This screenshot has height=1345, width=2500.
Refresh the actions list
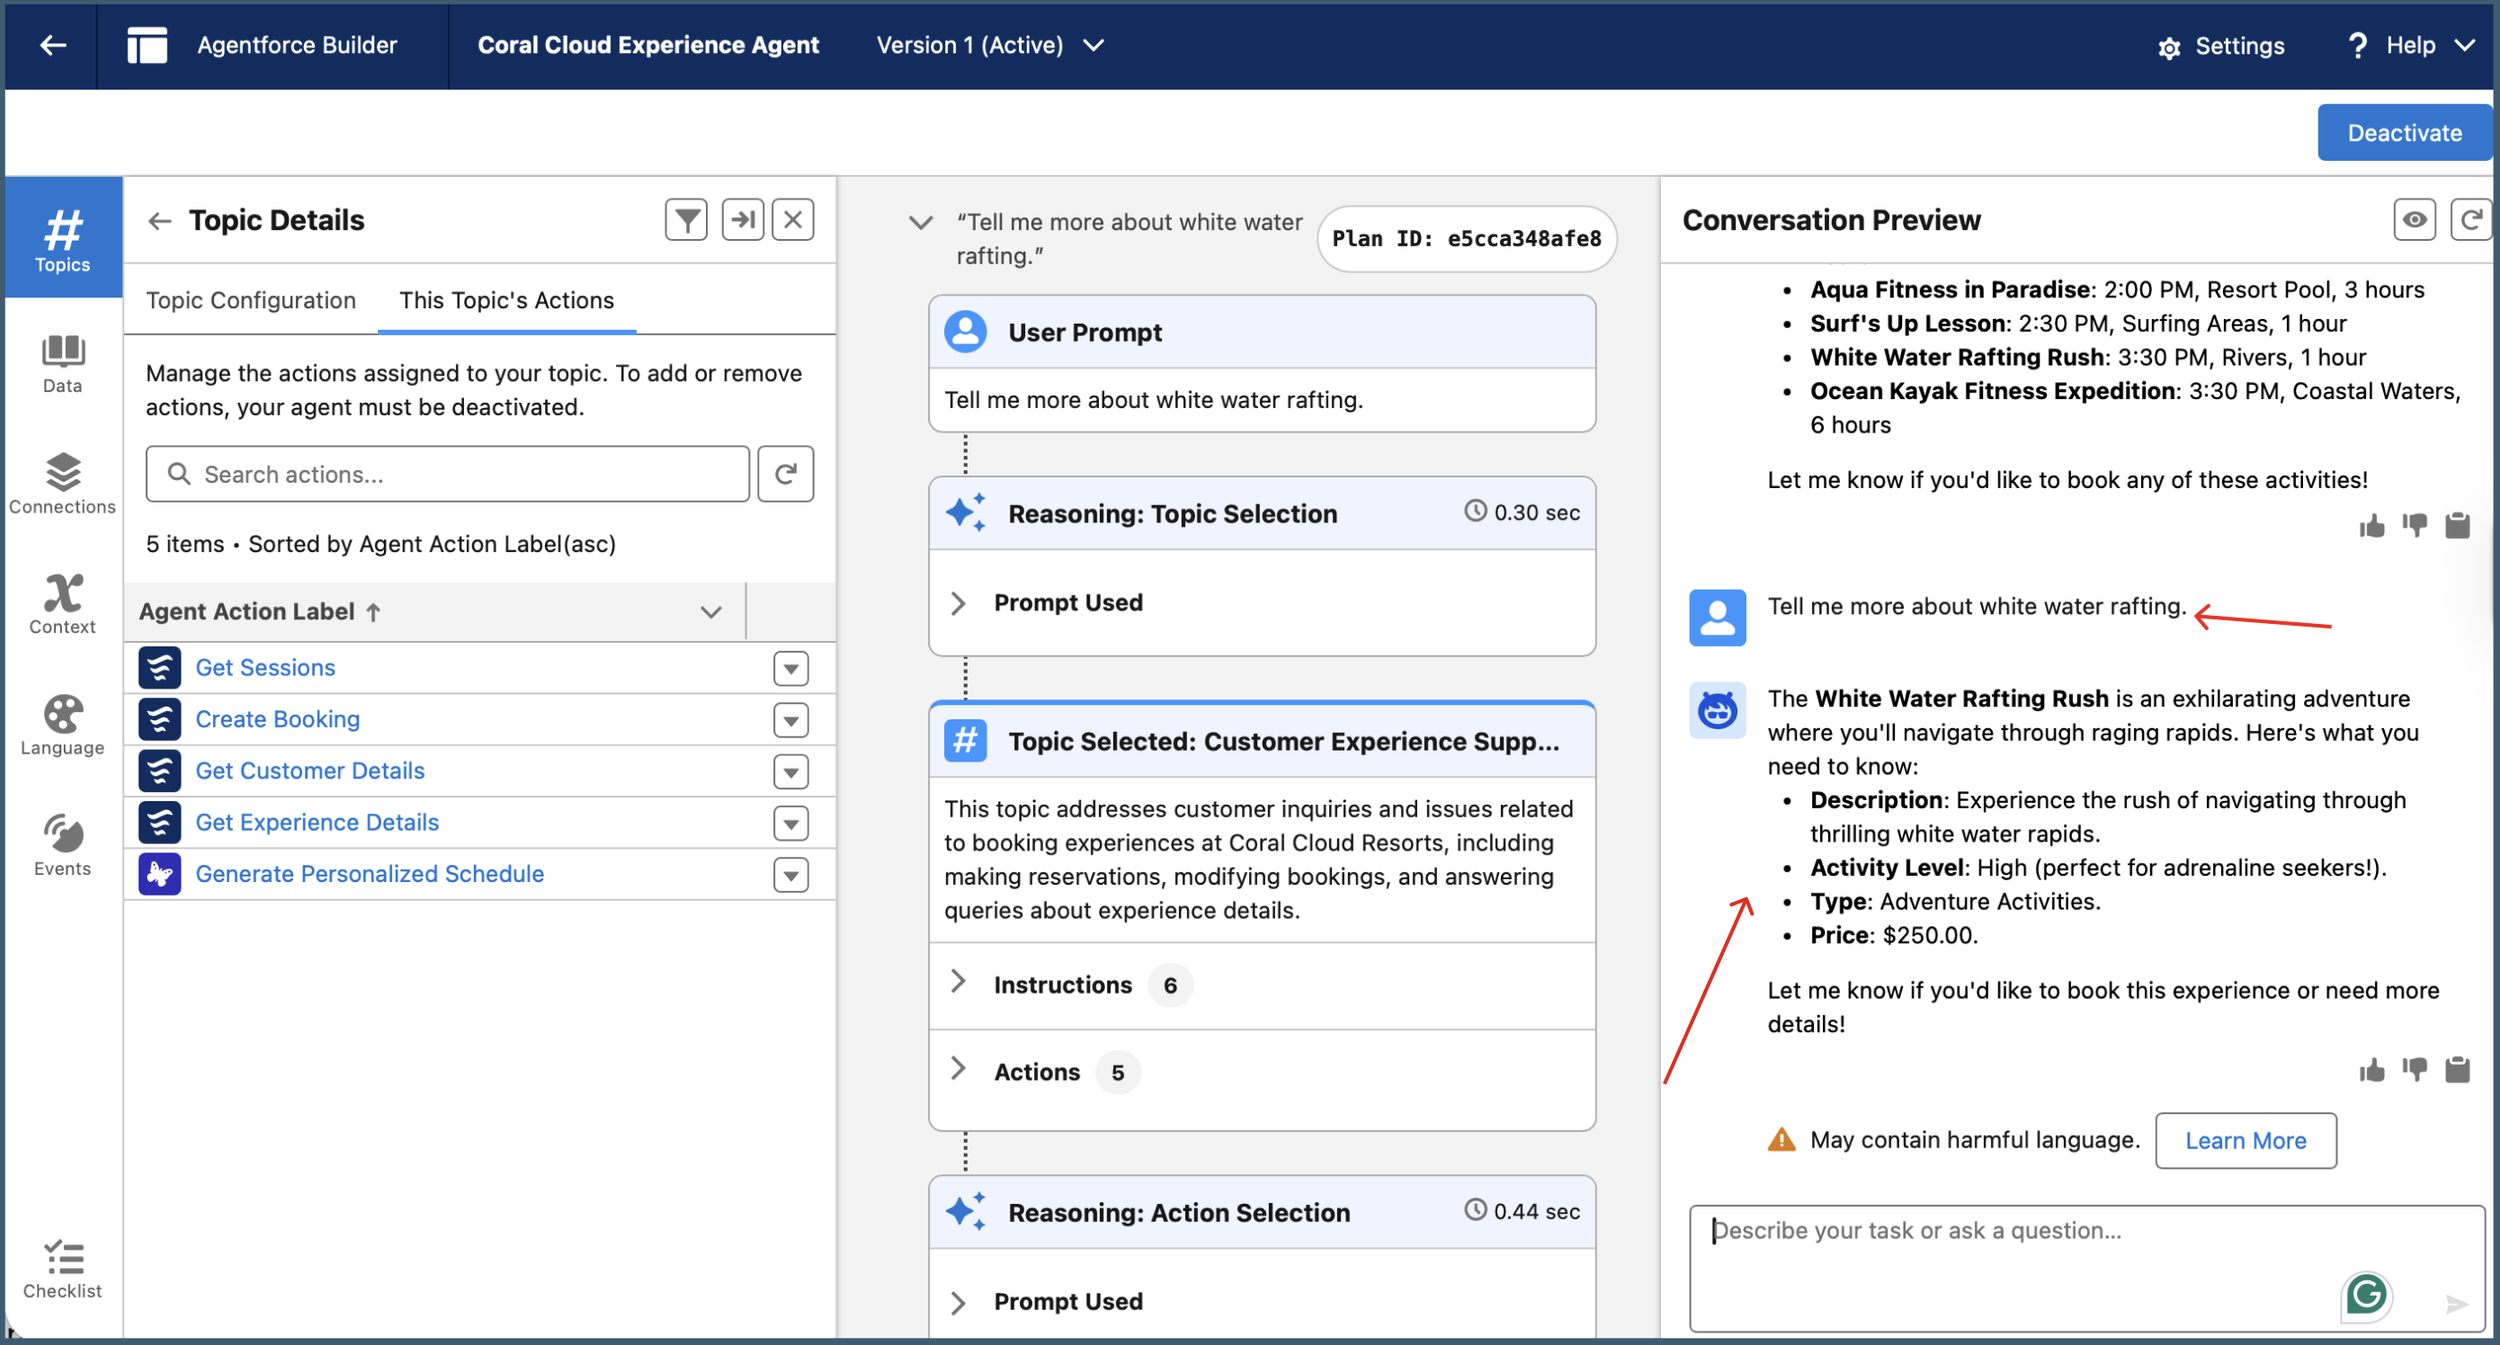click(x=785, y=474)
